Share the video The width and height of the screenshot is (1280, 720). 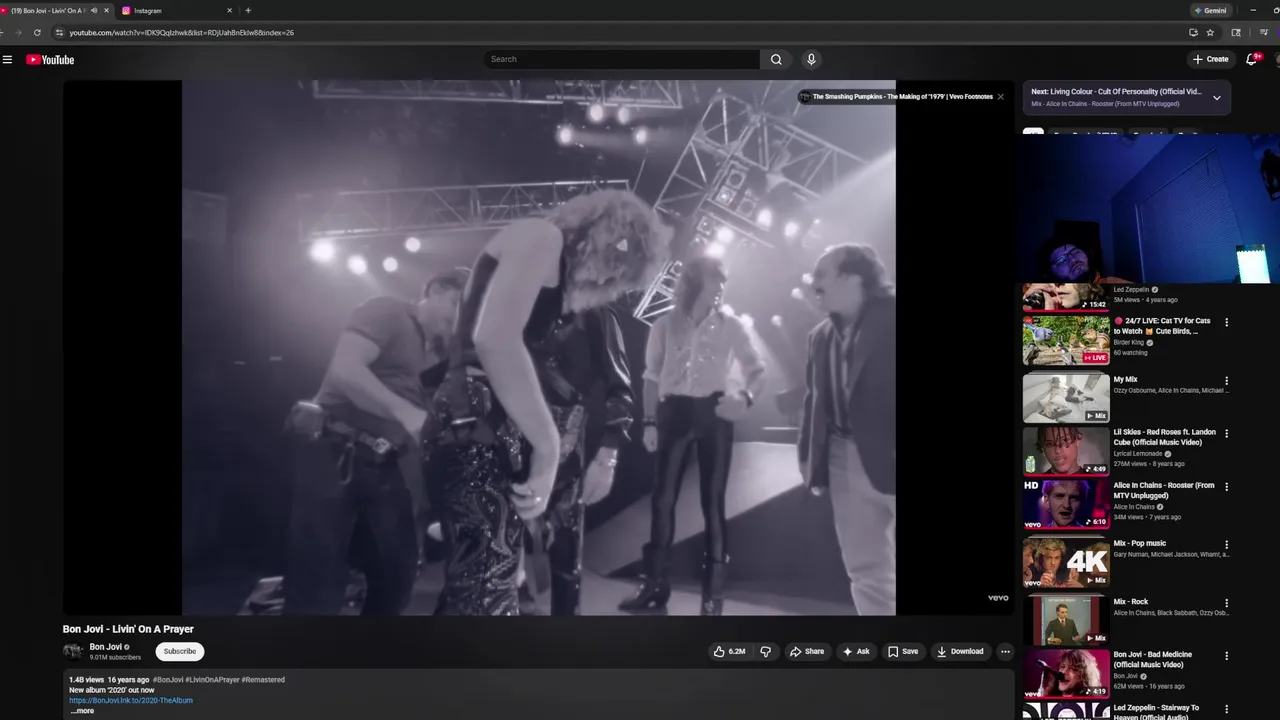(807, 651)
